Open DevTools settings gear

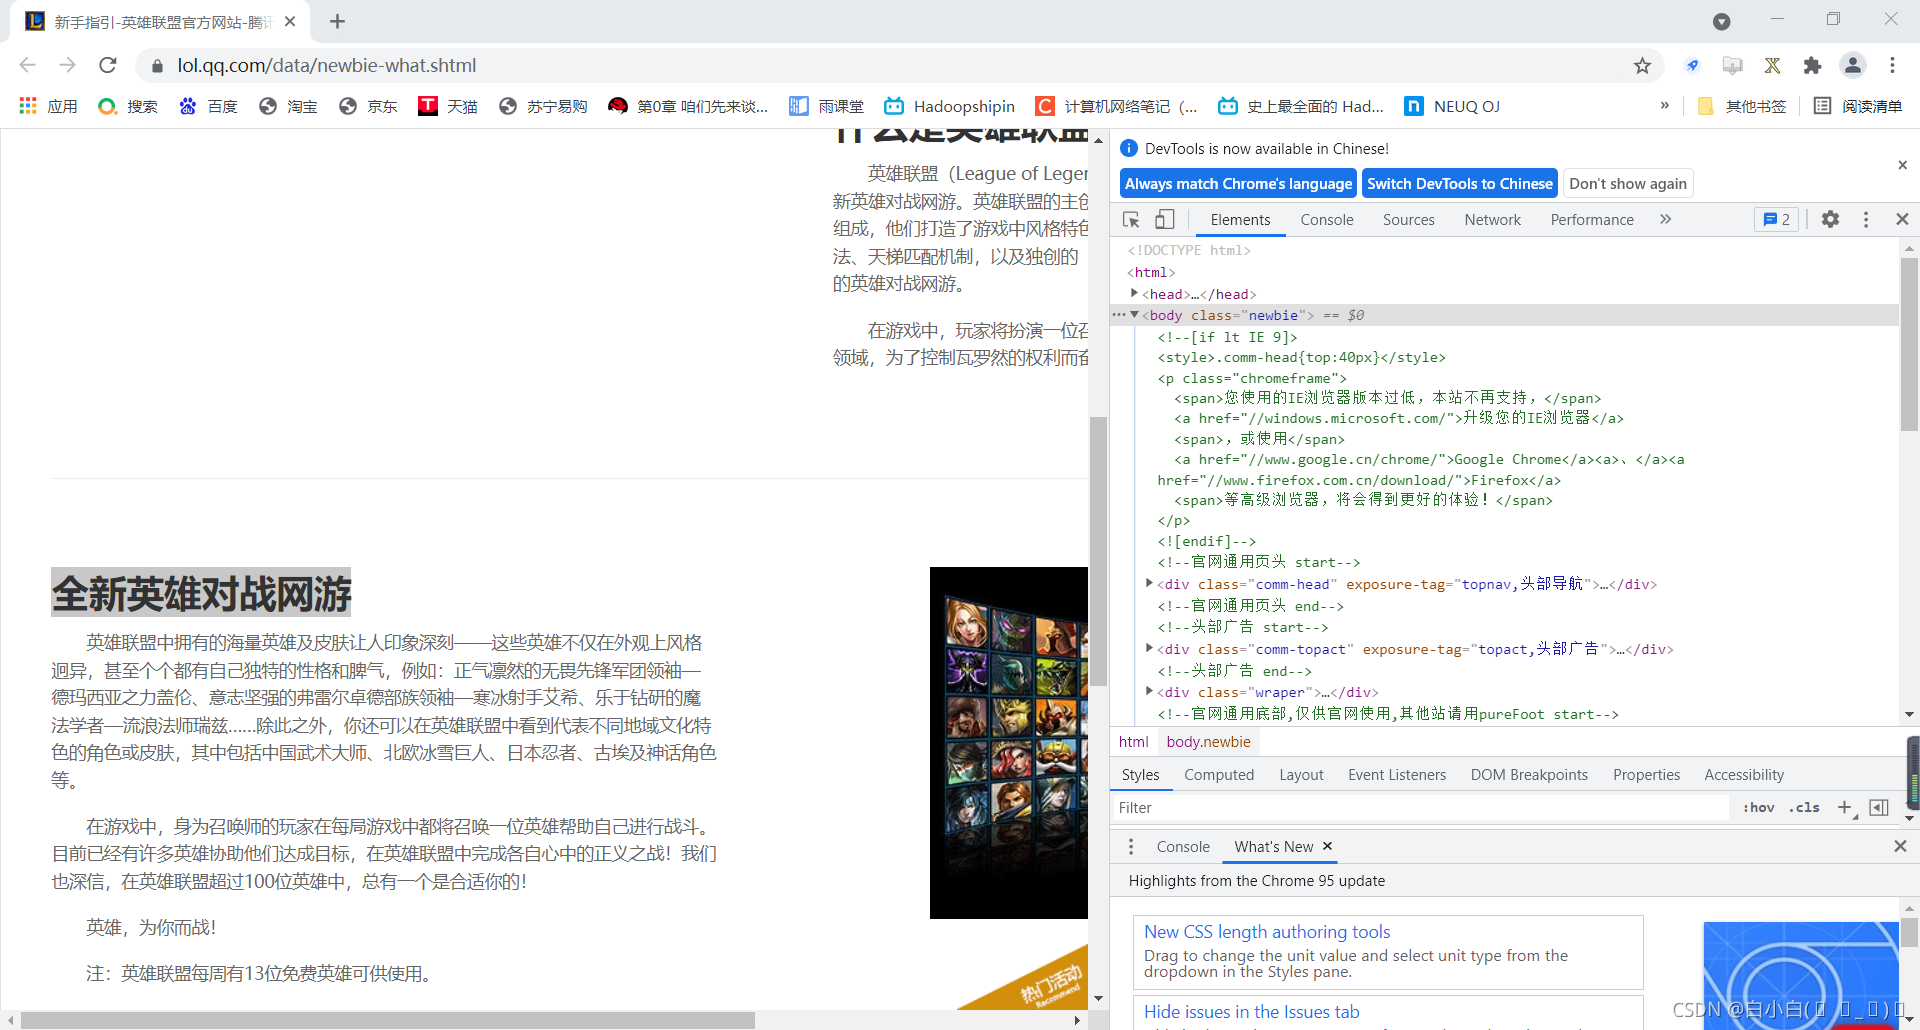1830,219
